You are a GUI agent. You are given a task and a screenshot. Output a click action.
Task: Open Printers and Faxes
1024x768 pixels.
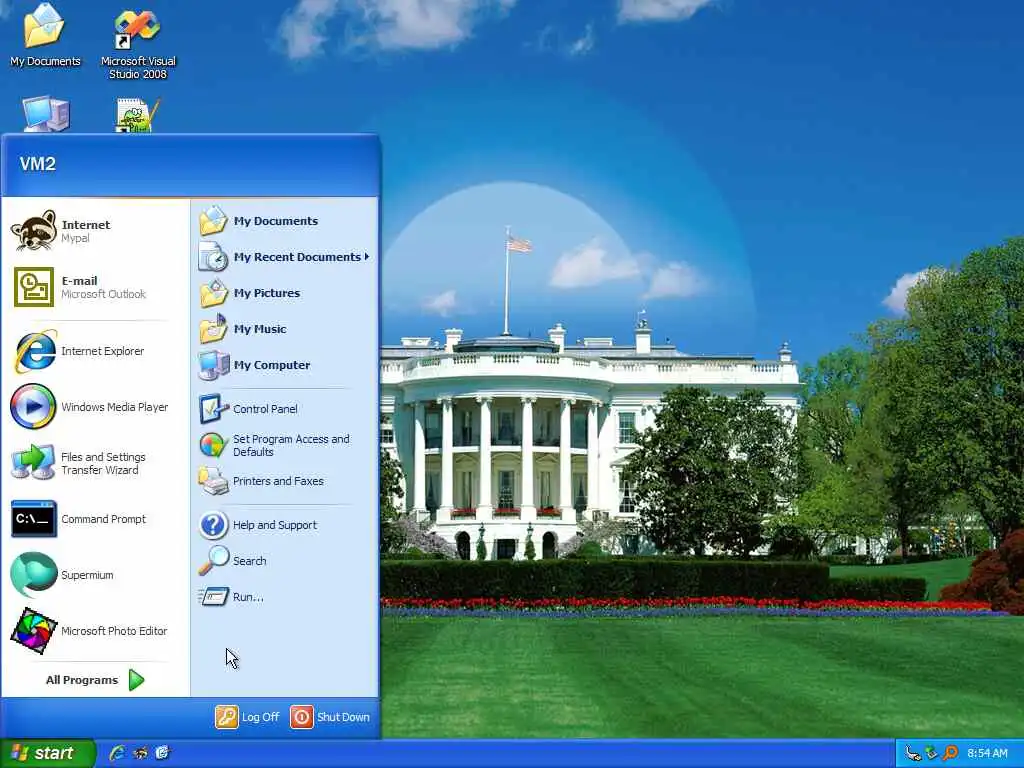tap(284, 481)
